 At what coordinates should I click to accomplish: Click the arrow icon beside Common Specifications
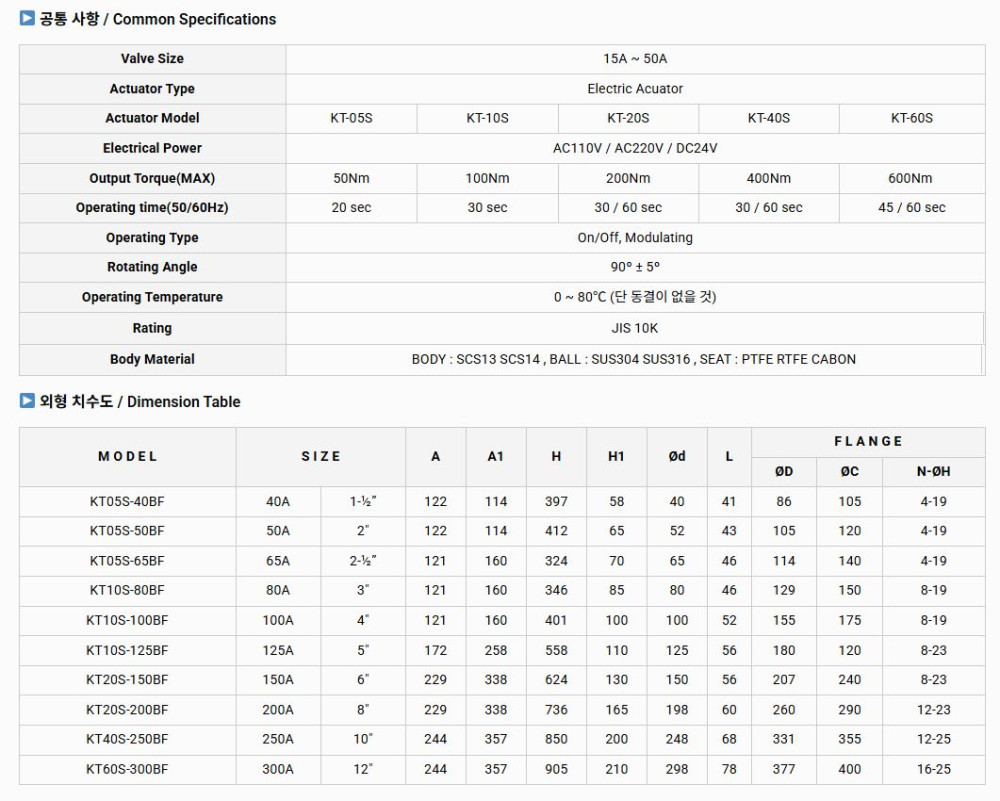pos(27,18)
